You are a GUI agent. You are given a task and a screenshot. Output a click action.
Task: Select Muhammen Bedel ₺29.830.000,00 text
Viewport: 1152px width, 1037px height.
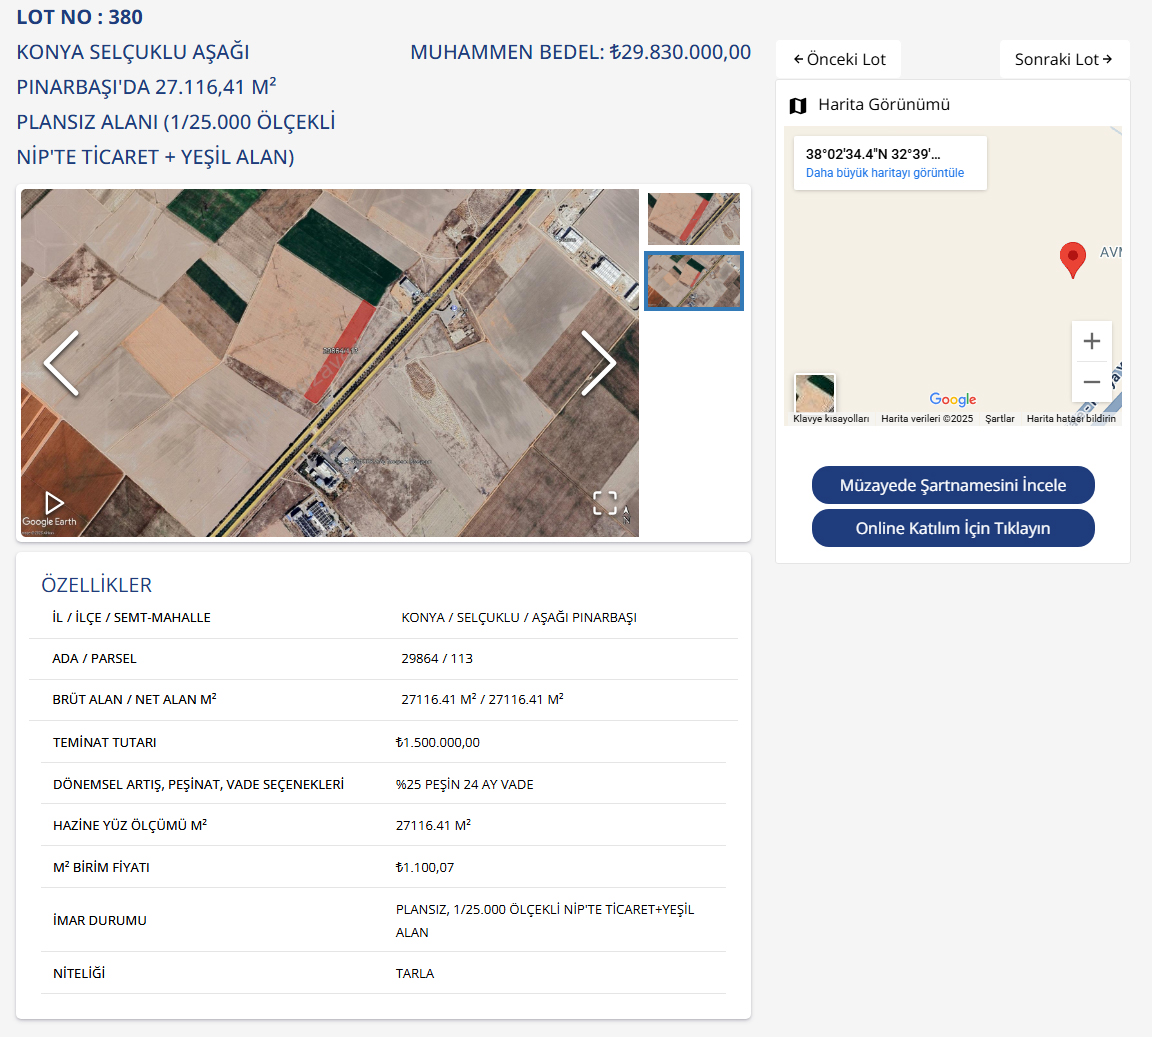pos(580,52)
